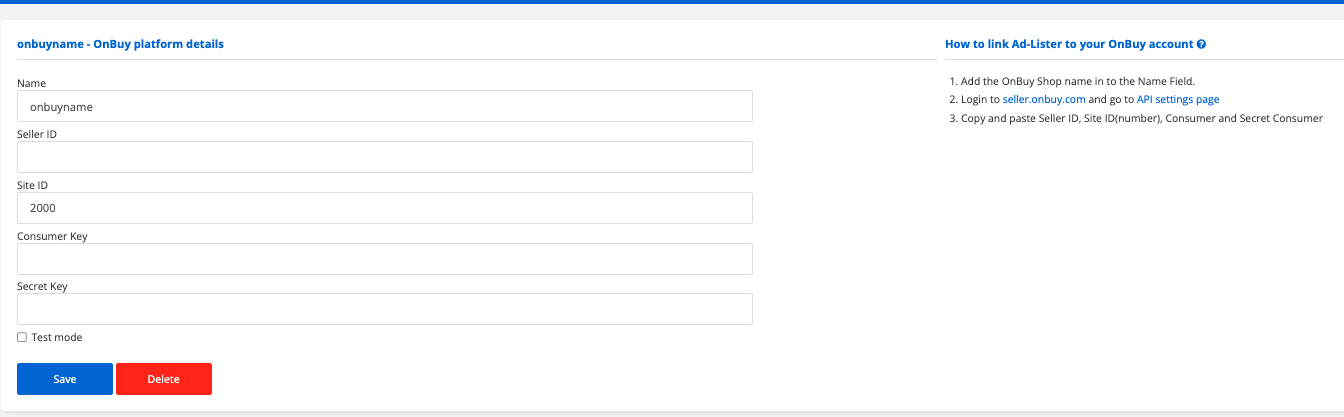This screenshot has width=1344, height=417.
Task: Focus the Name field containing onbuyname
Action: click(385, 106)
